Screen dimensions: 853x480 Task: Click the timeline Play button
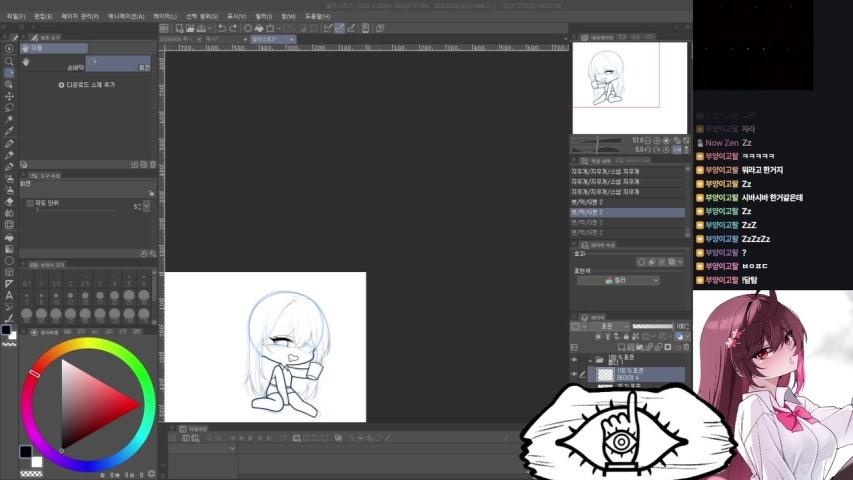pyautogui.click(x=250, y=437)
